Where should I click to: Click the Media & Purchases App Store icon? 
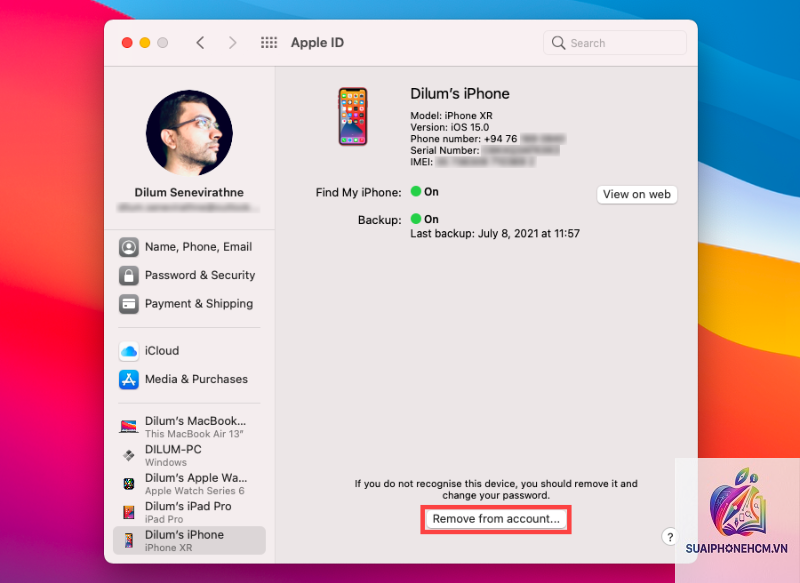click(x=129, y=379)
